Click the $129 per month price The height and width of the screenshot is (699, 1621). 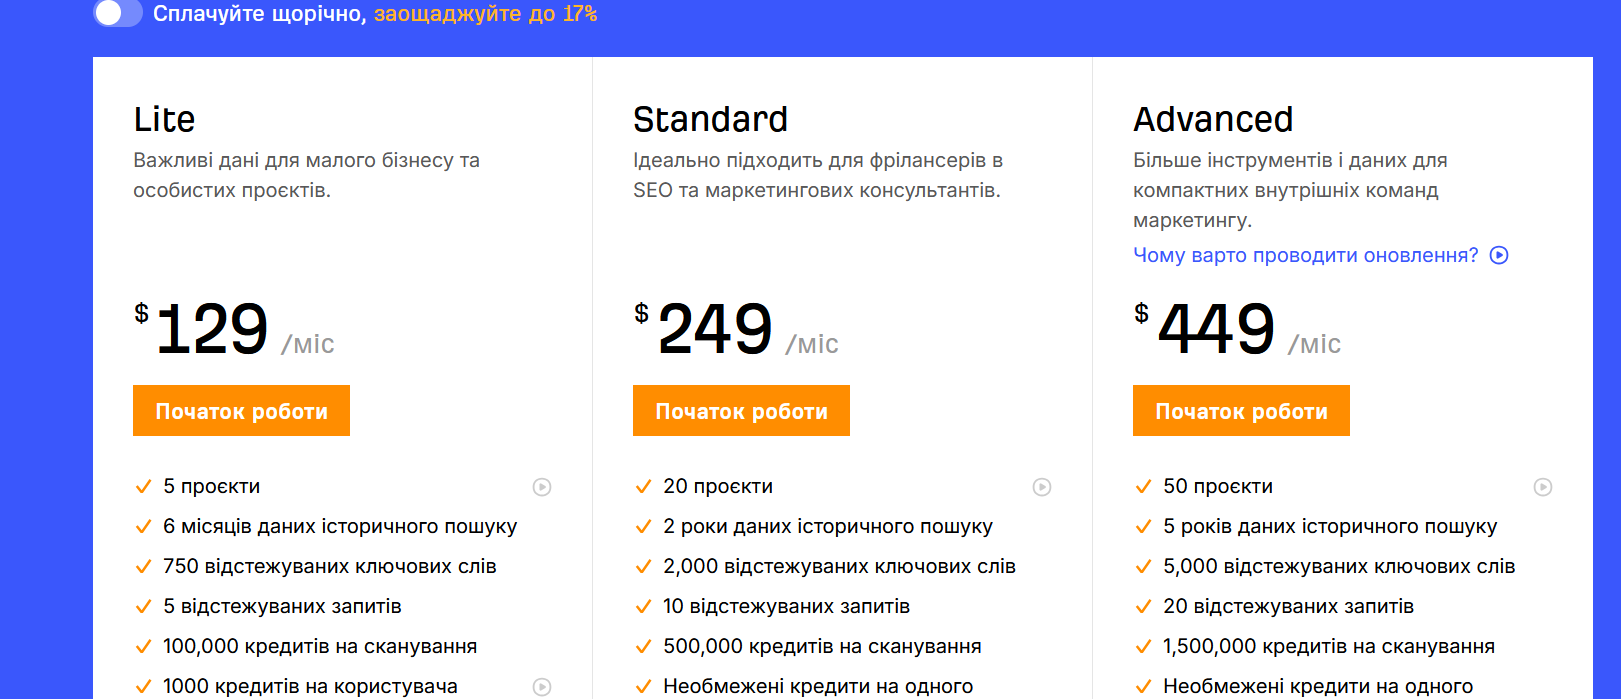tap(213, 329)
